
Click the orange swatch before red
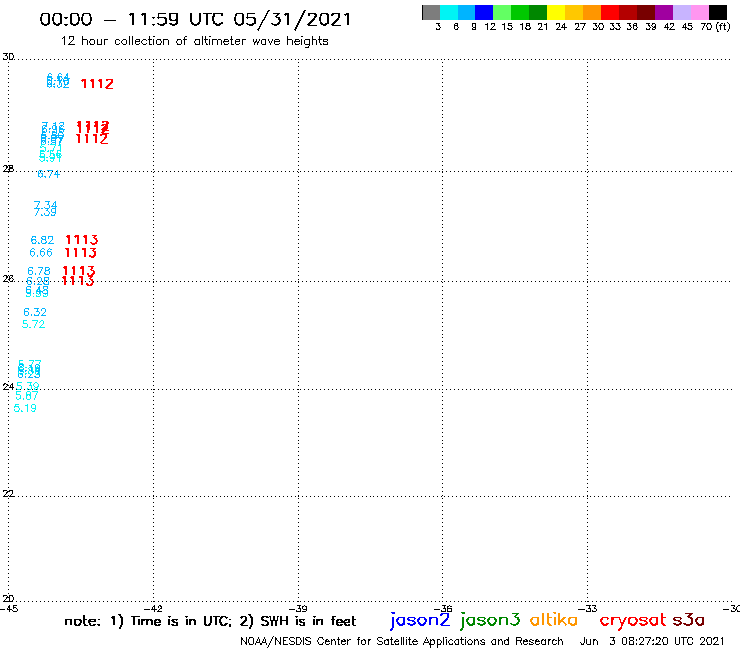coord(592,12)
